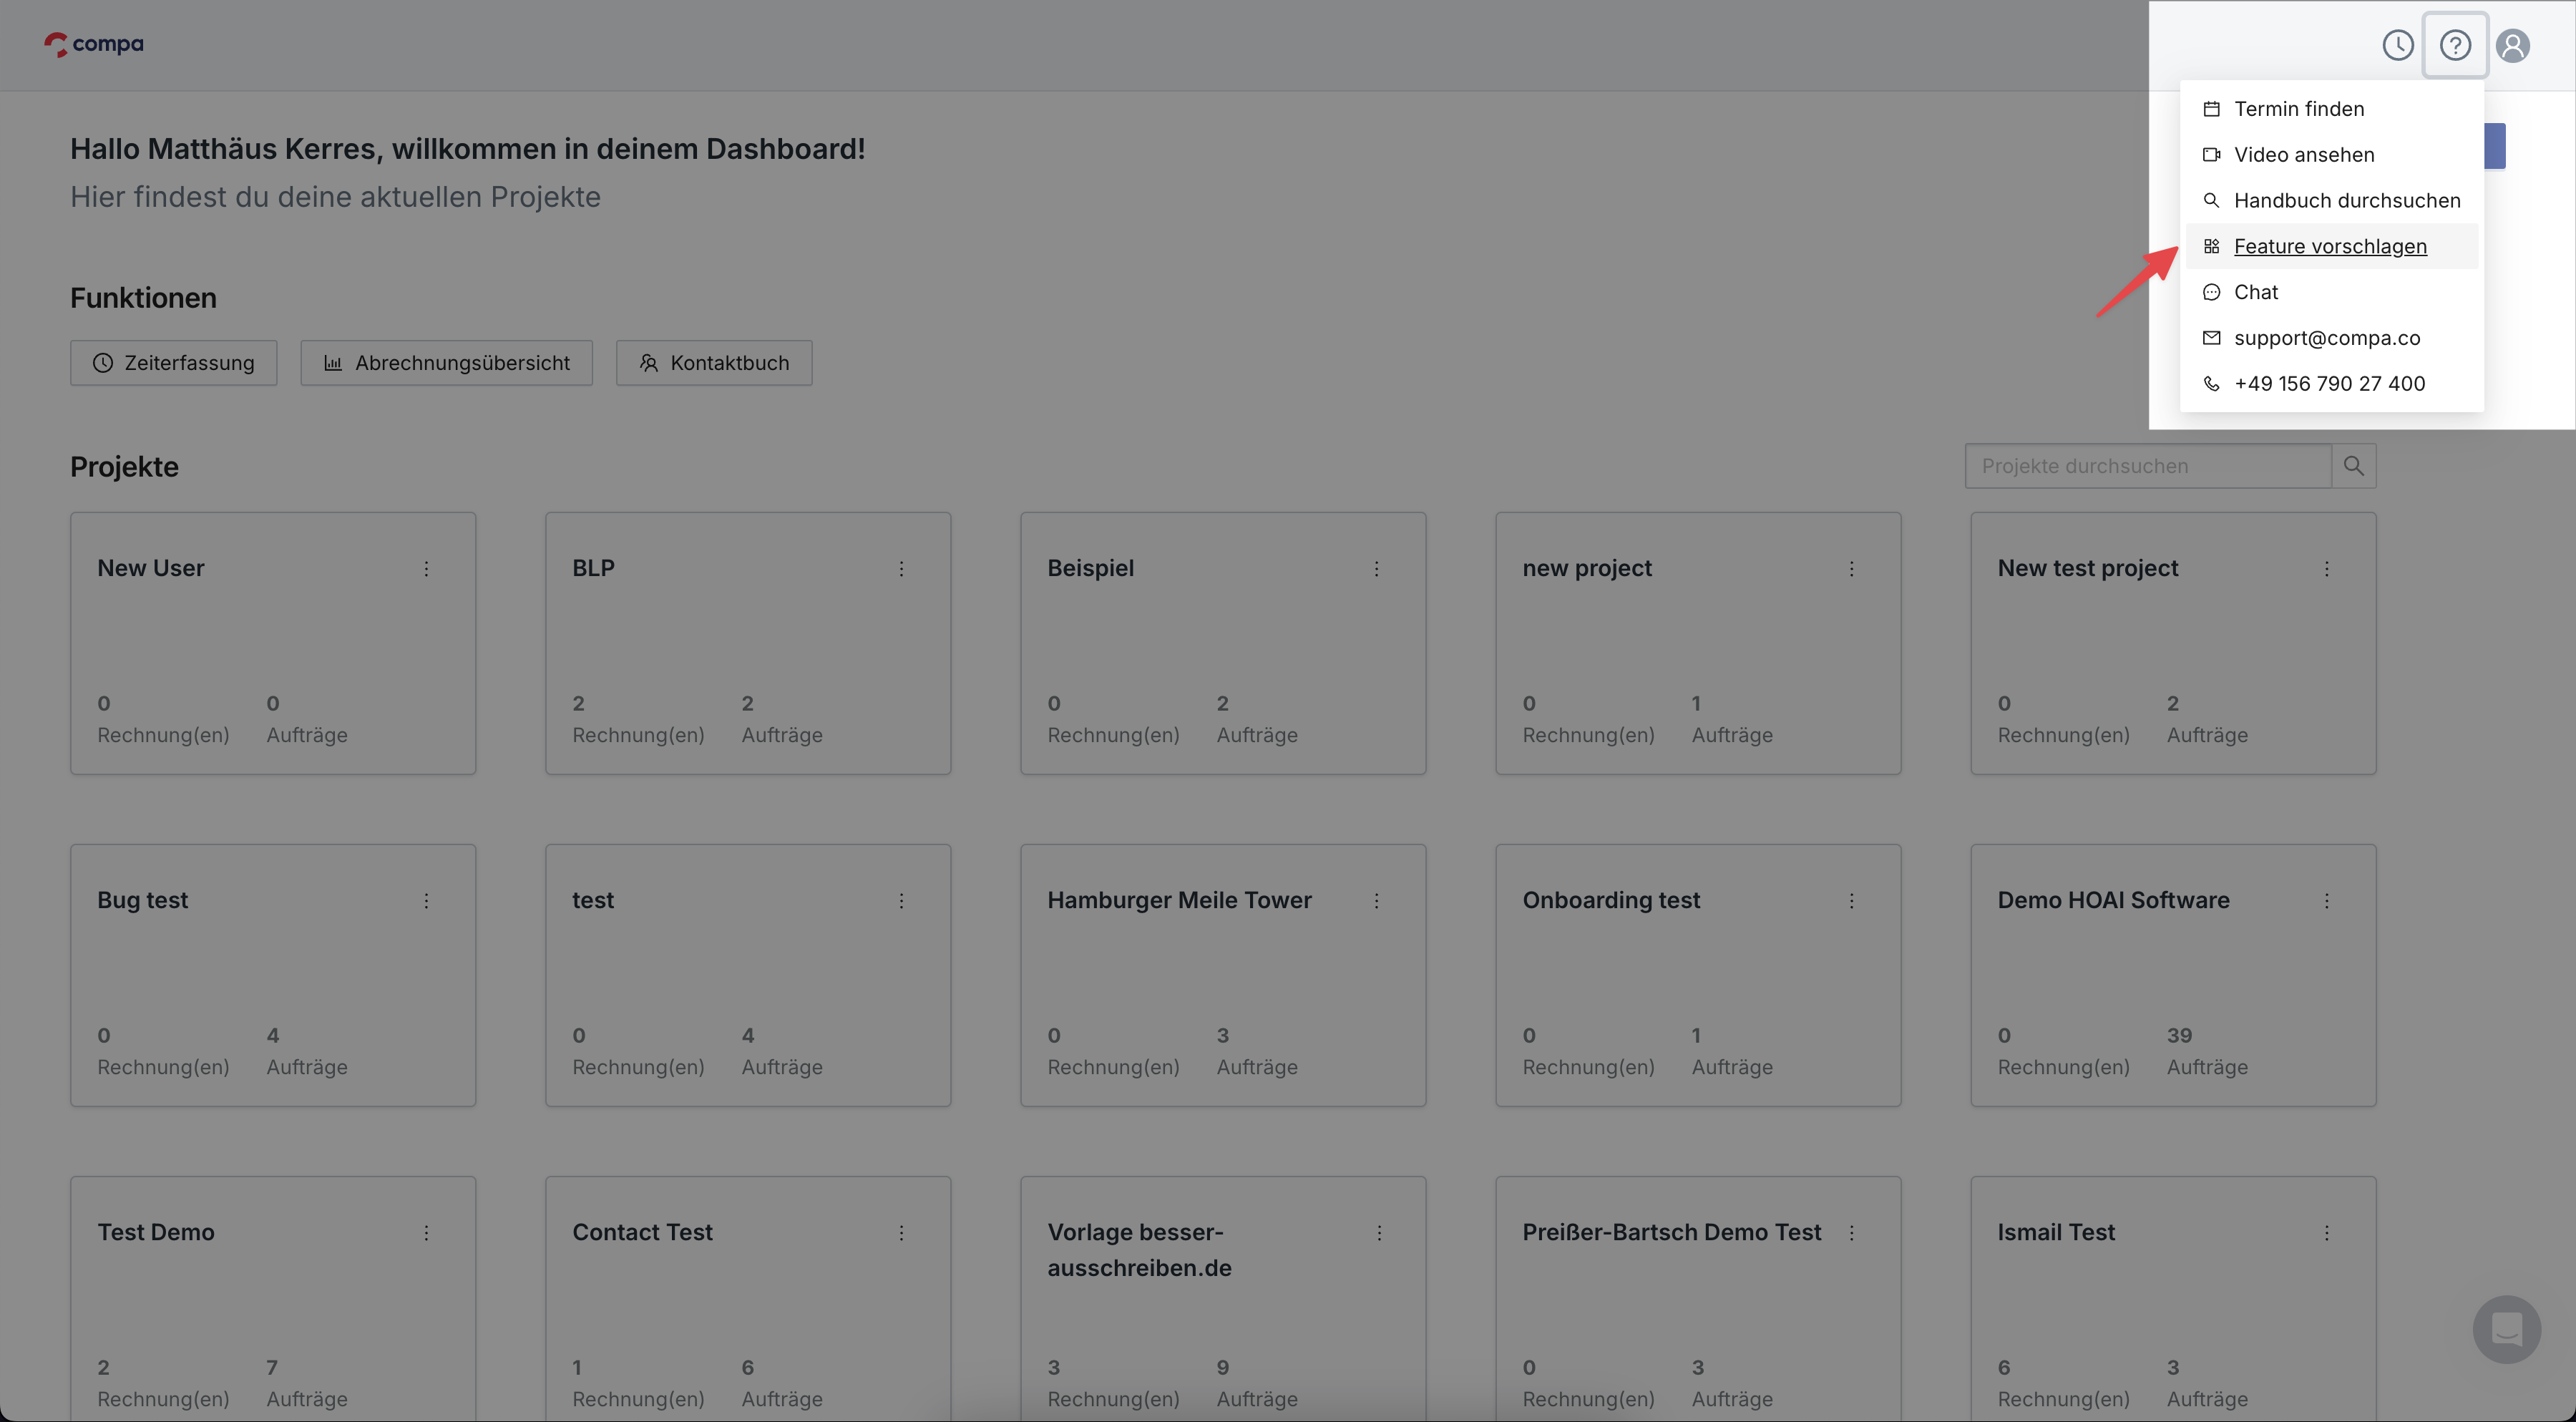This screenshot has width=2576, height=1422.
Task: Click the help question mark icon
Action: [2455, 45]
